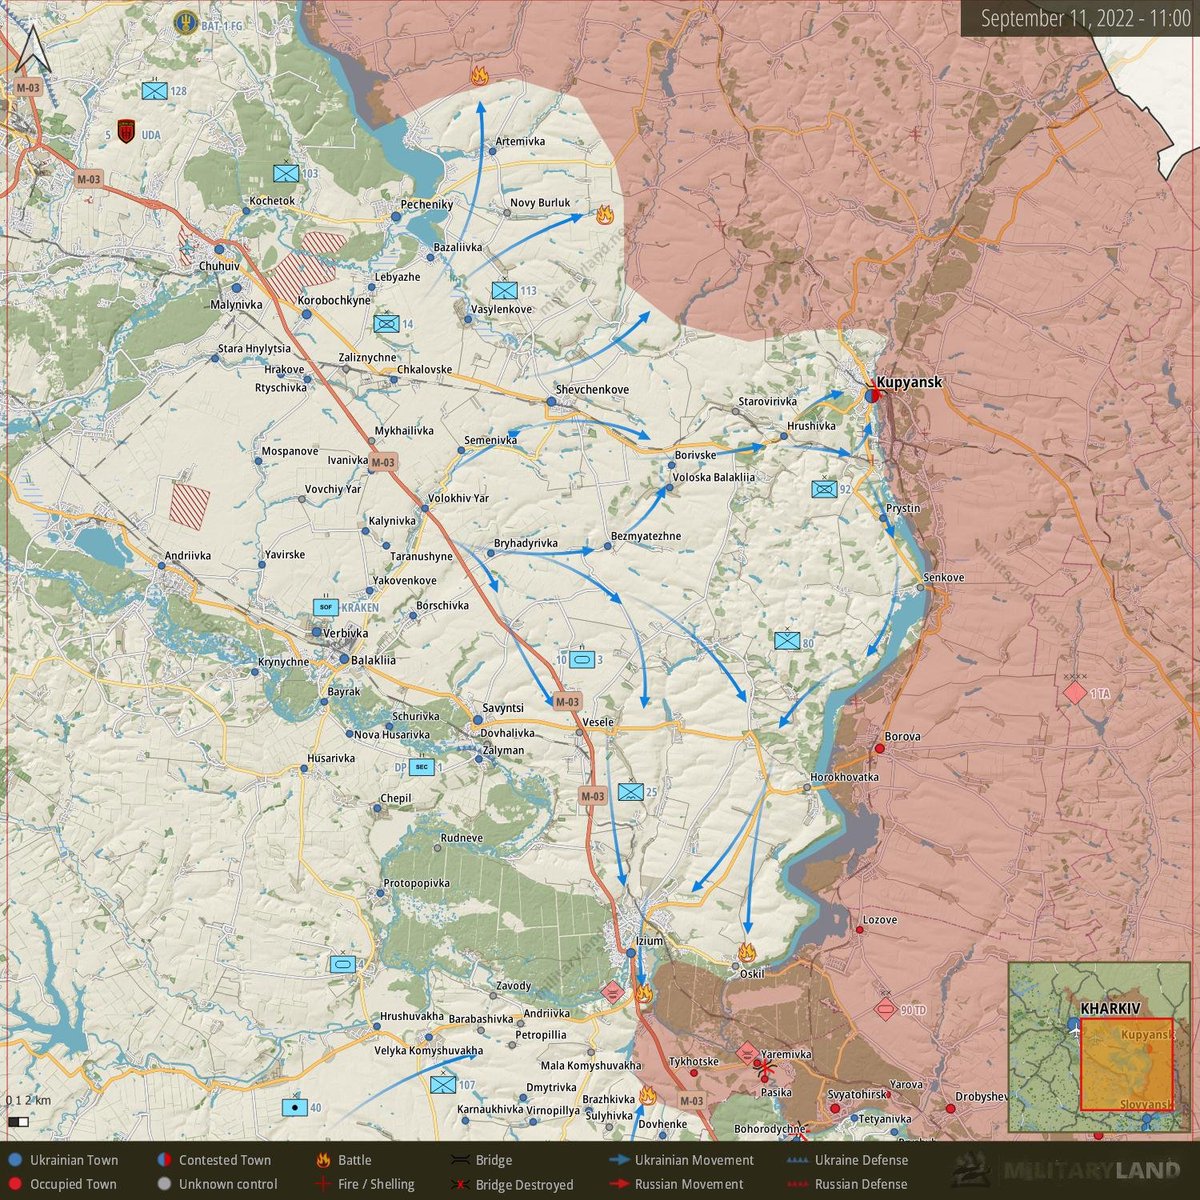Click the Izium town label
The image size is (1200, 1200).
tap(651, 941)
